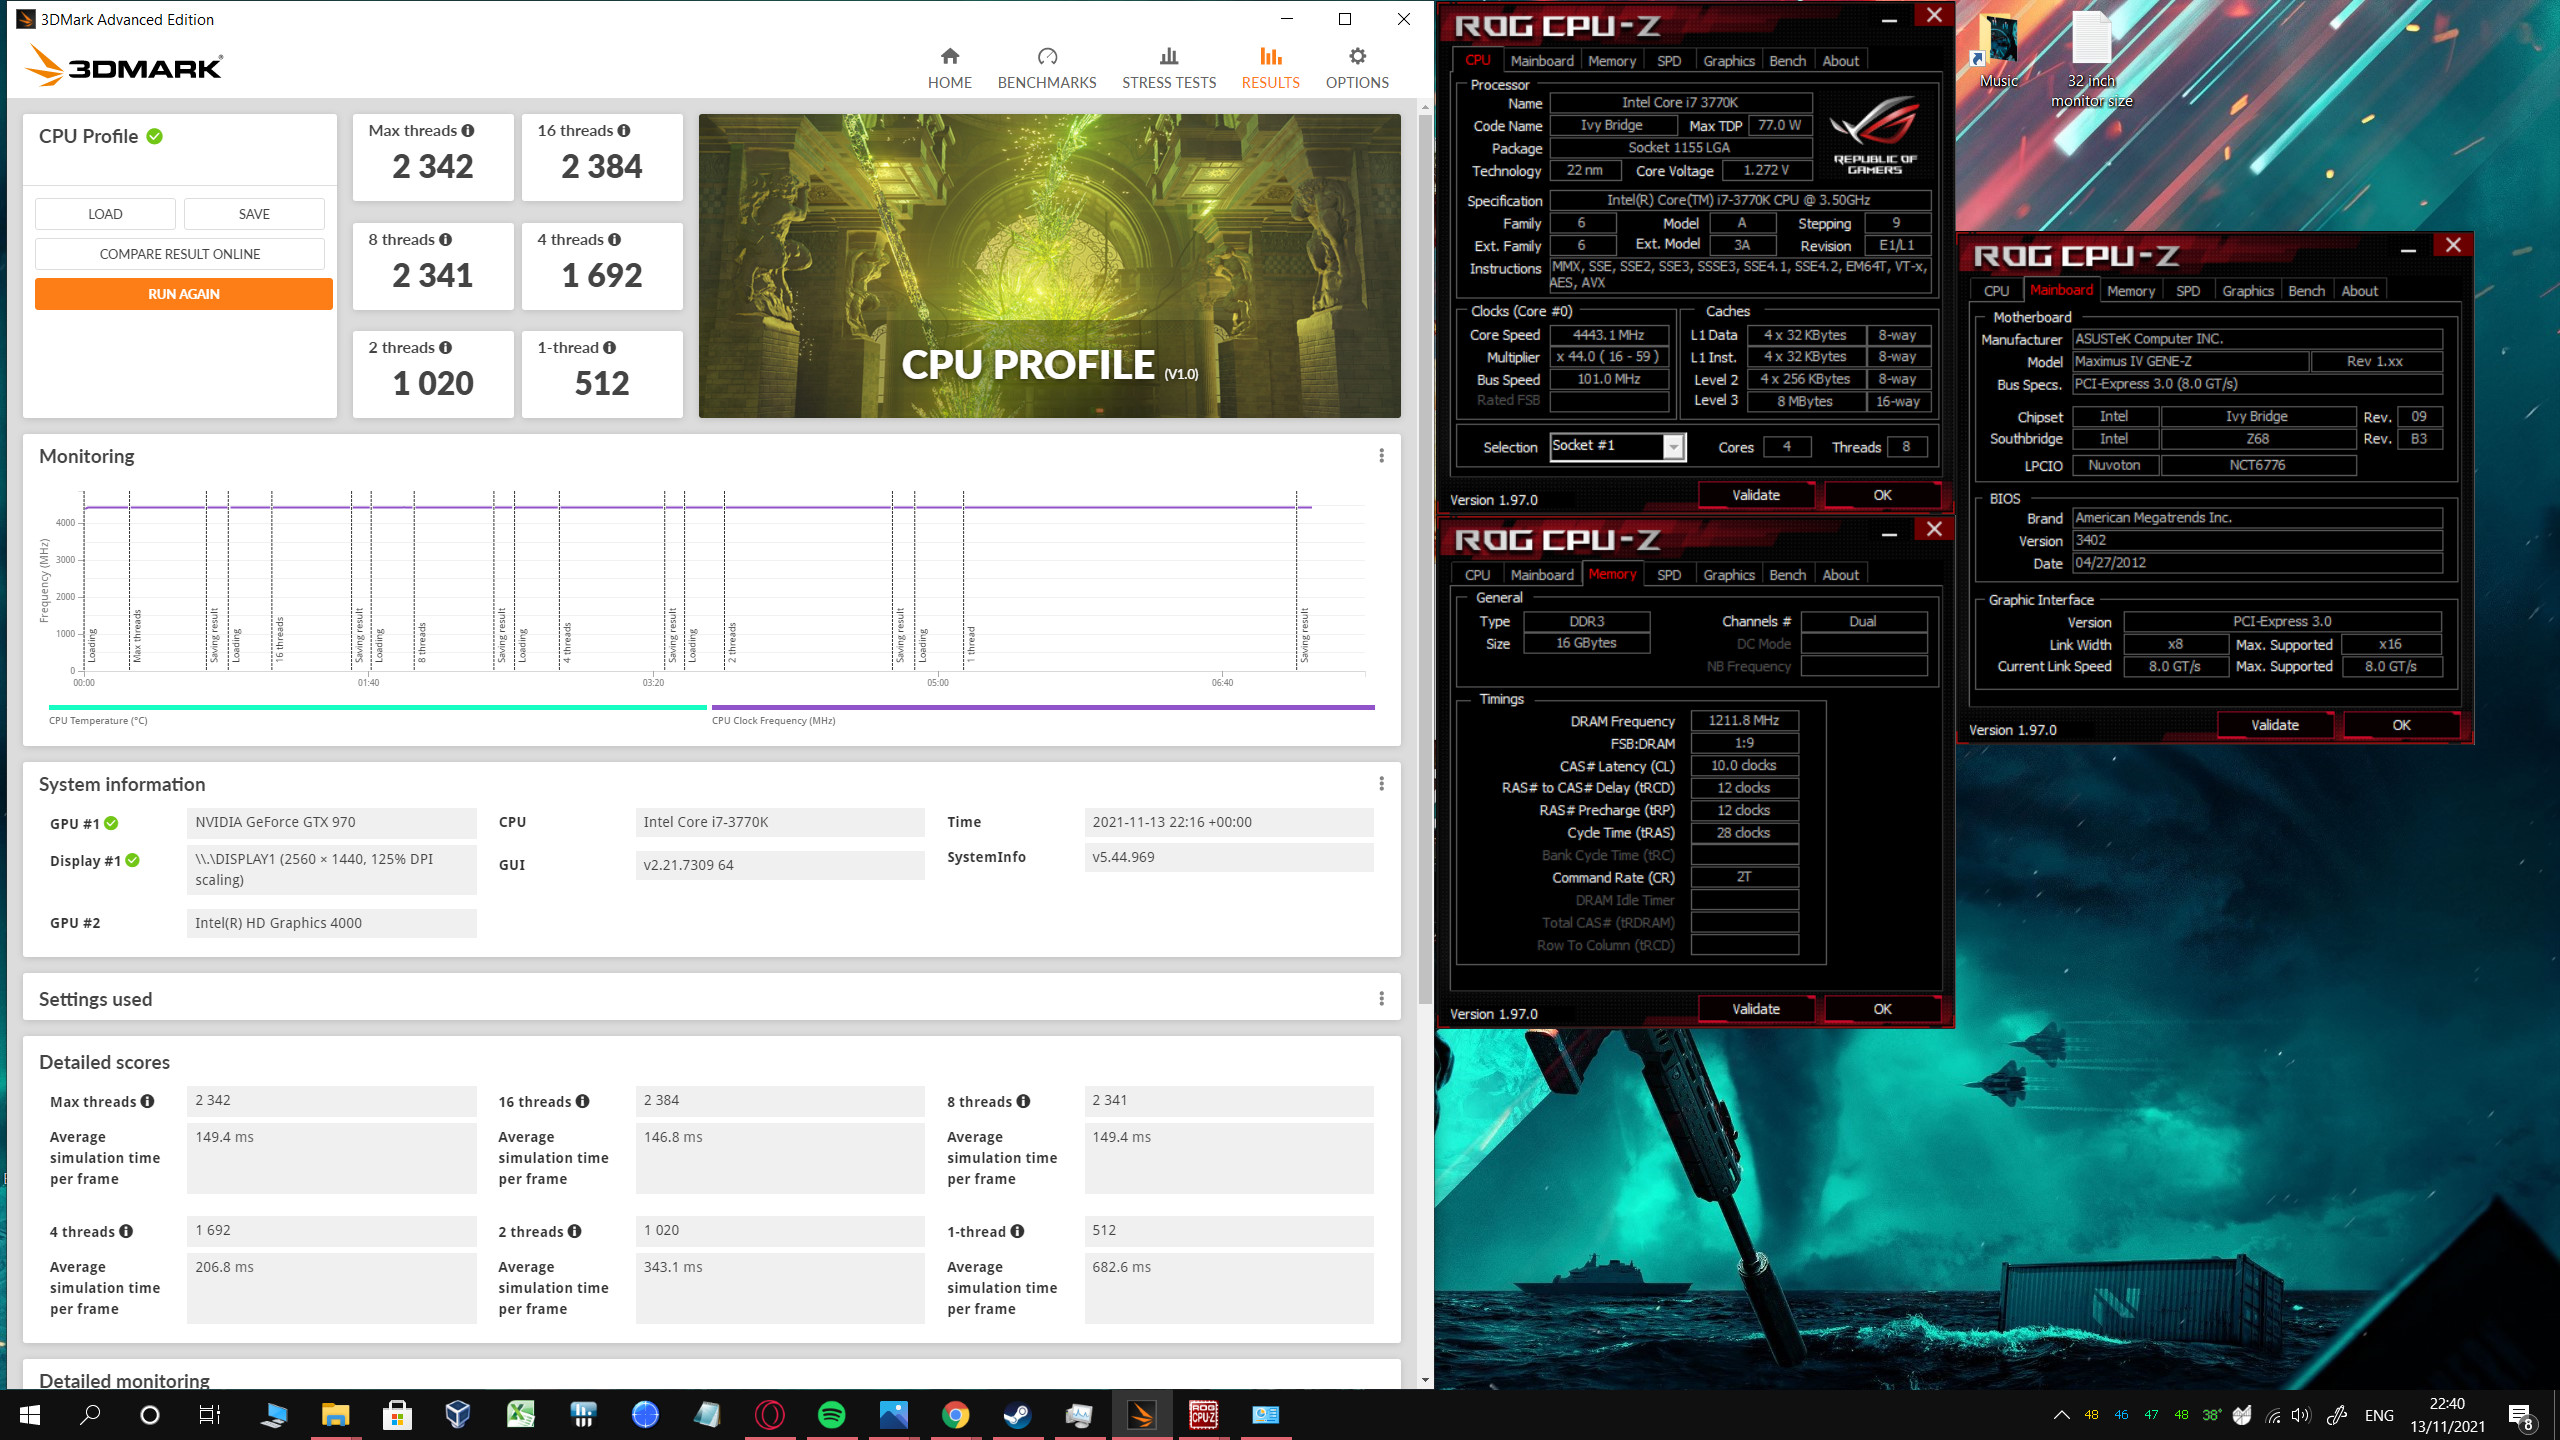
Task: Switch to CPU tab in Mainboard CPU-Z window
Action: coord(1996,291)
